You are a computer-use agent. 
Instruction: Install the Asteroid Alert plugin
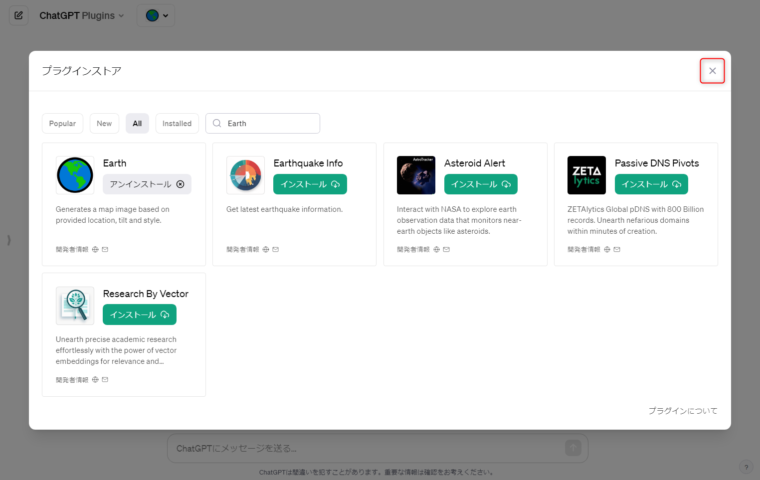pos(481,184)
